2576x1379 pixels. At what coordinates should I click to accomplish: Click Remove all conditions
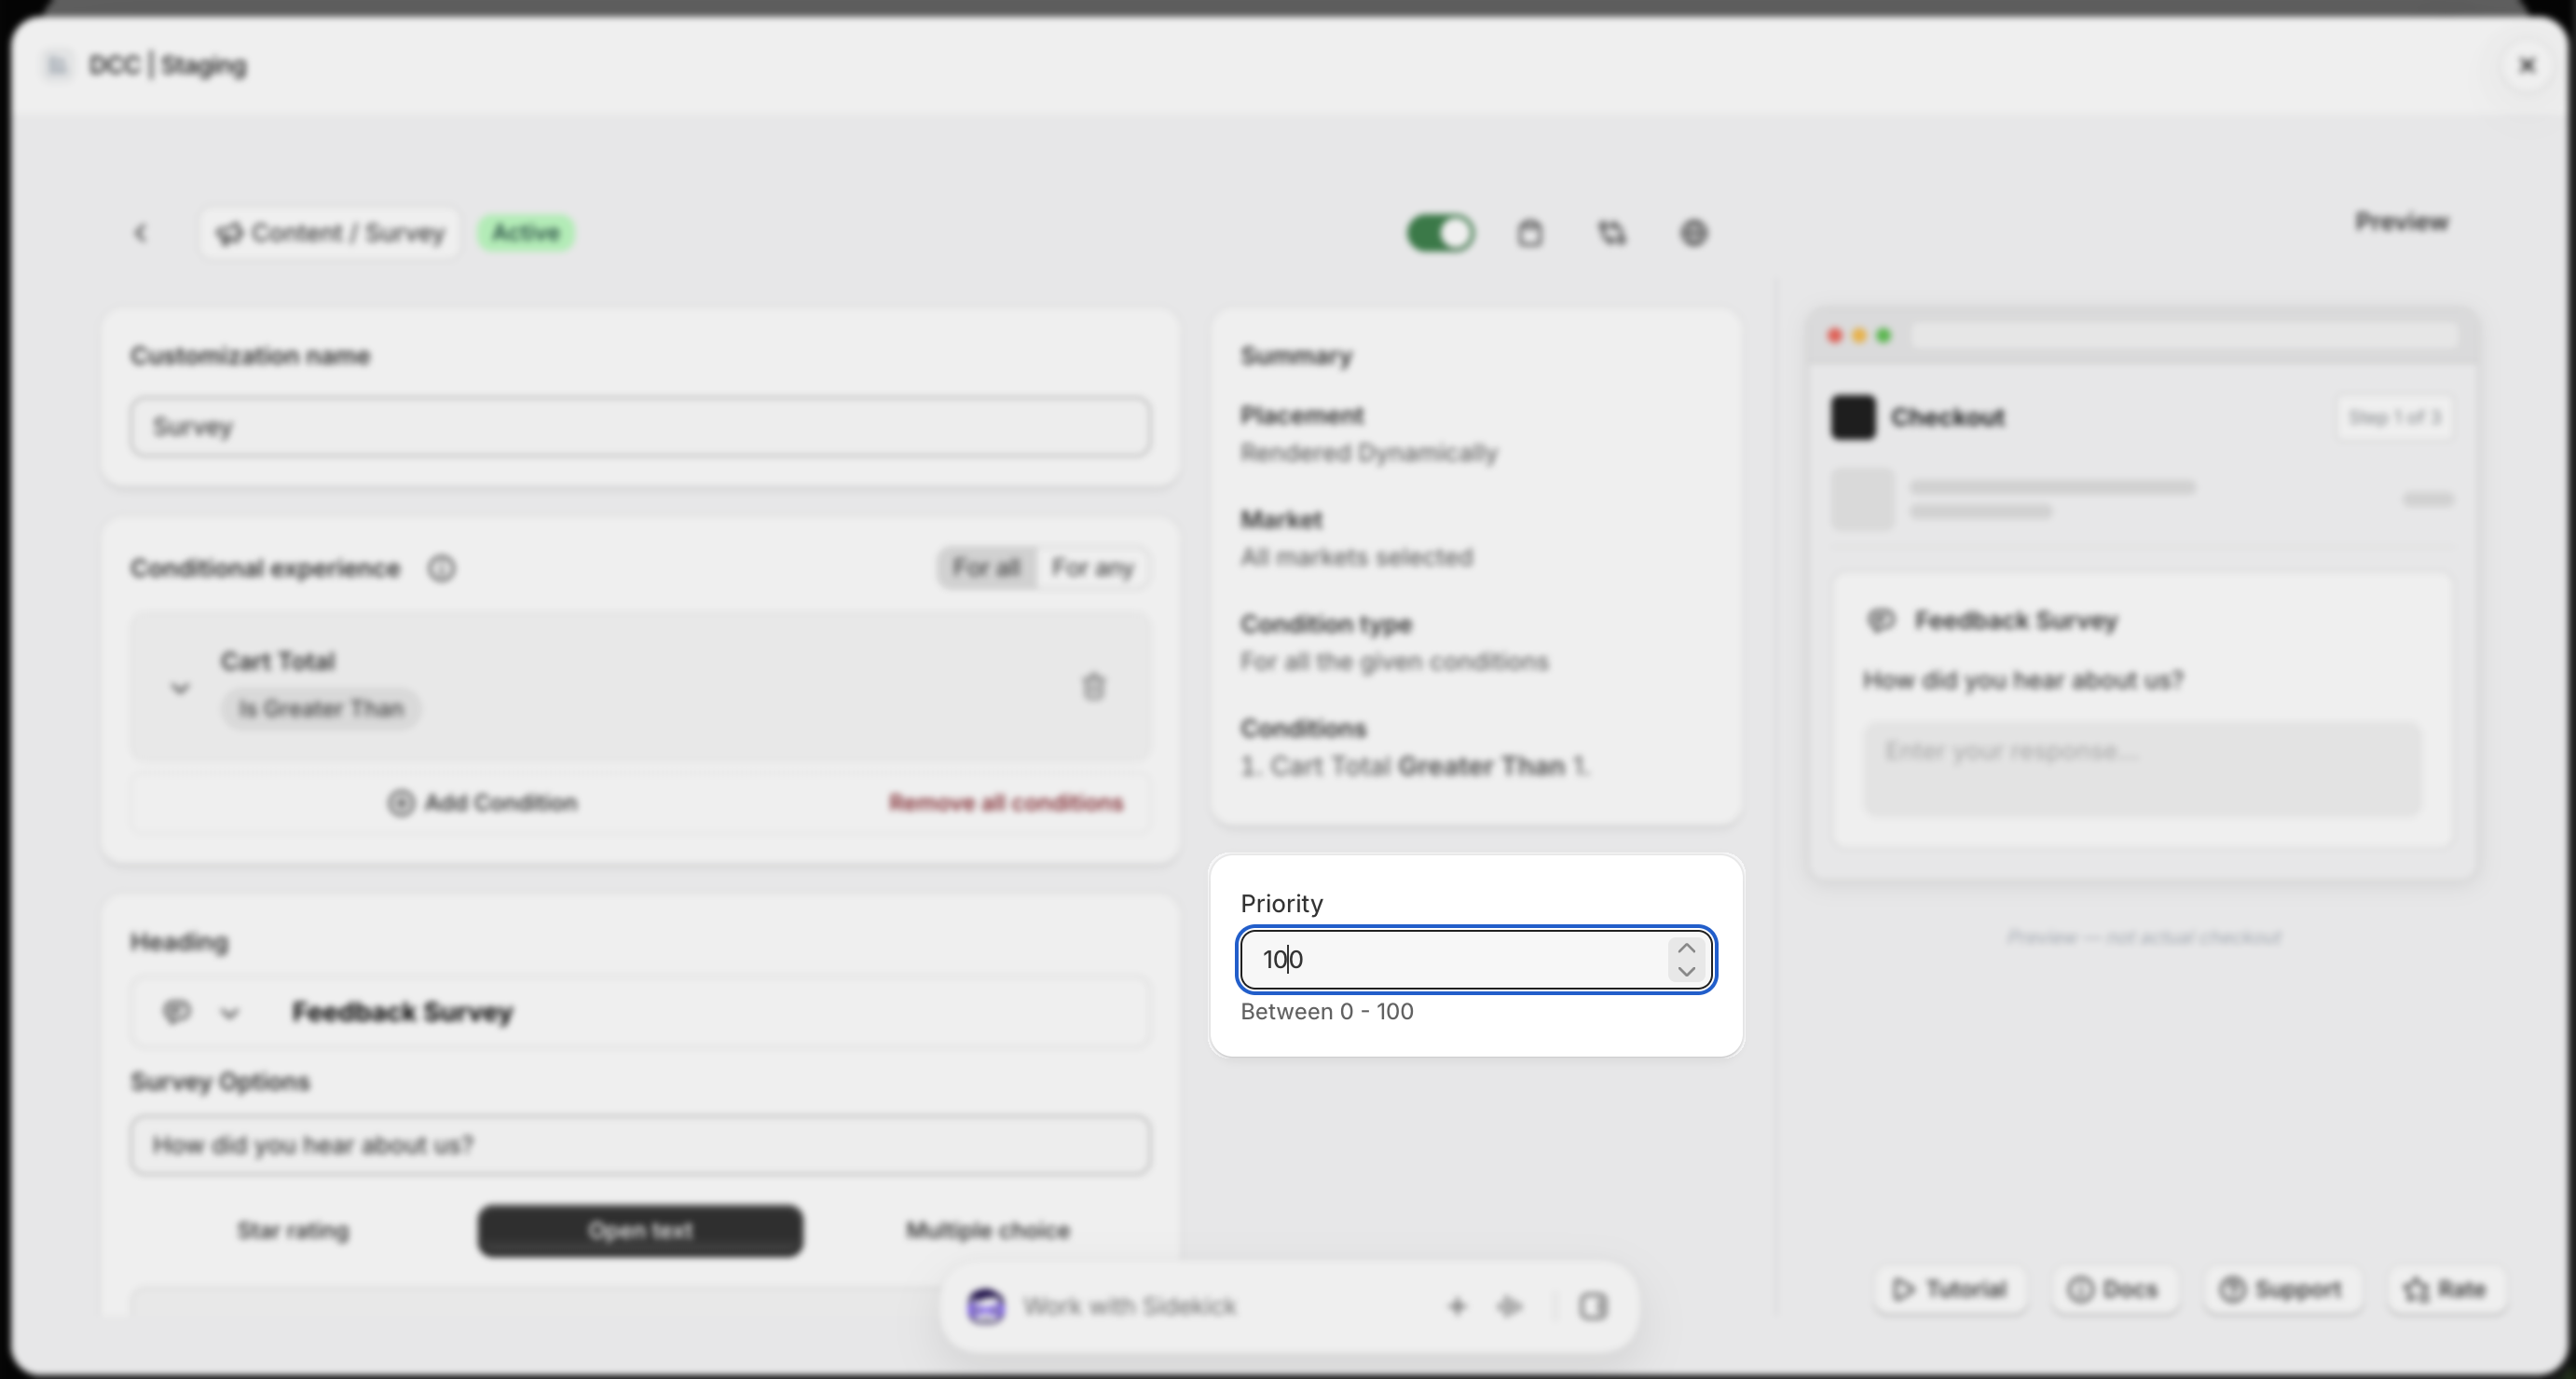coord(1006,803)
